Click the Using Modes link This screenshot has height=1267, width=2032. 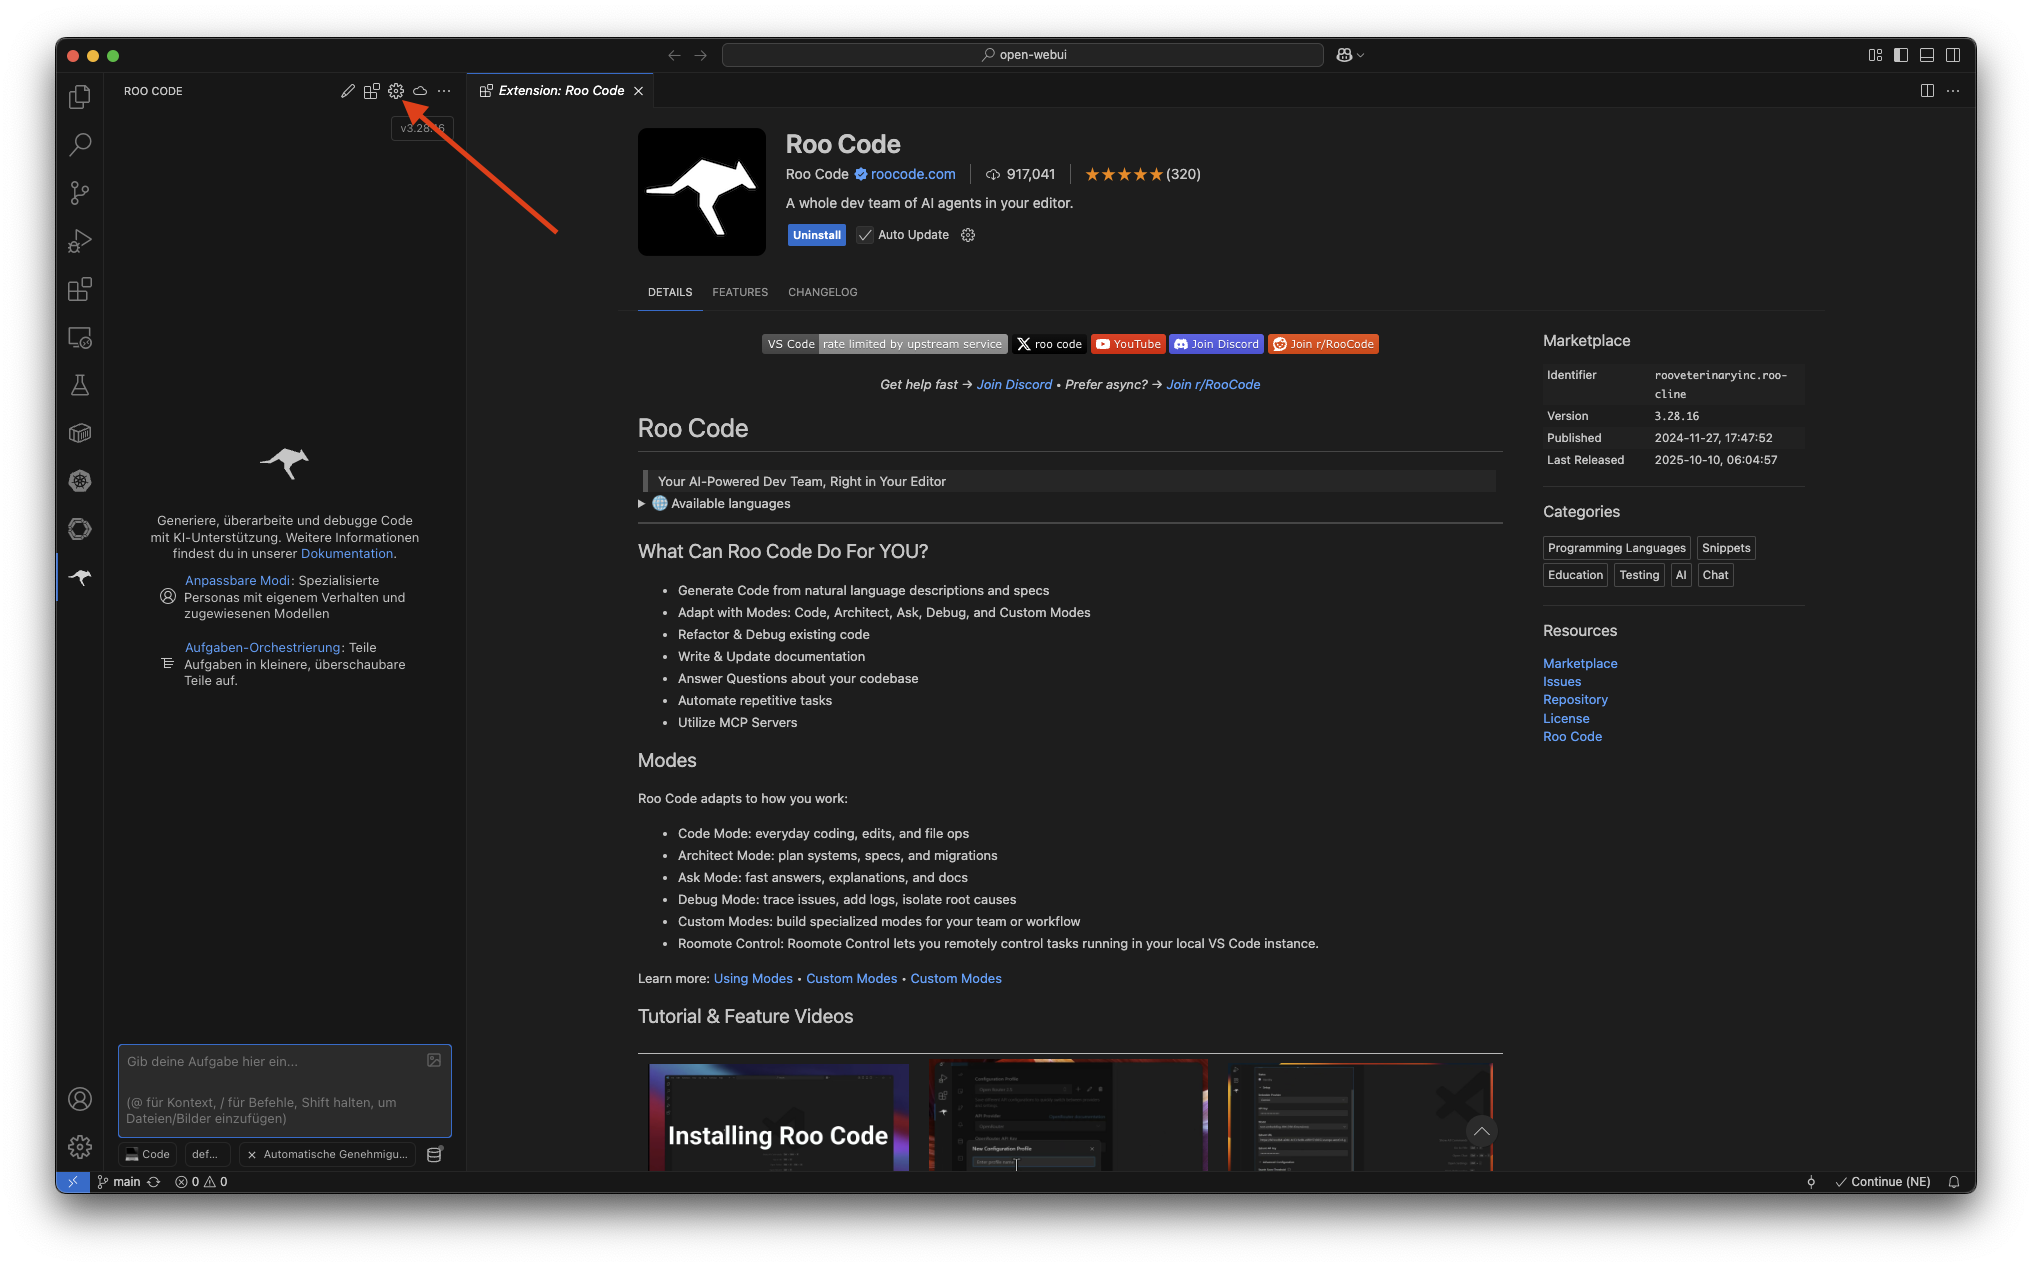pos(753,979)
